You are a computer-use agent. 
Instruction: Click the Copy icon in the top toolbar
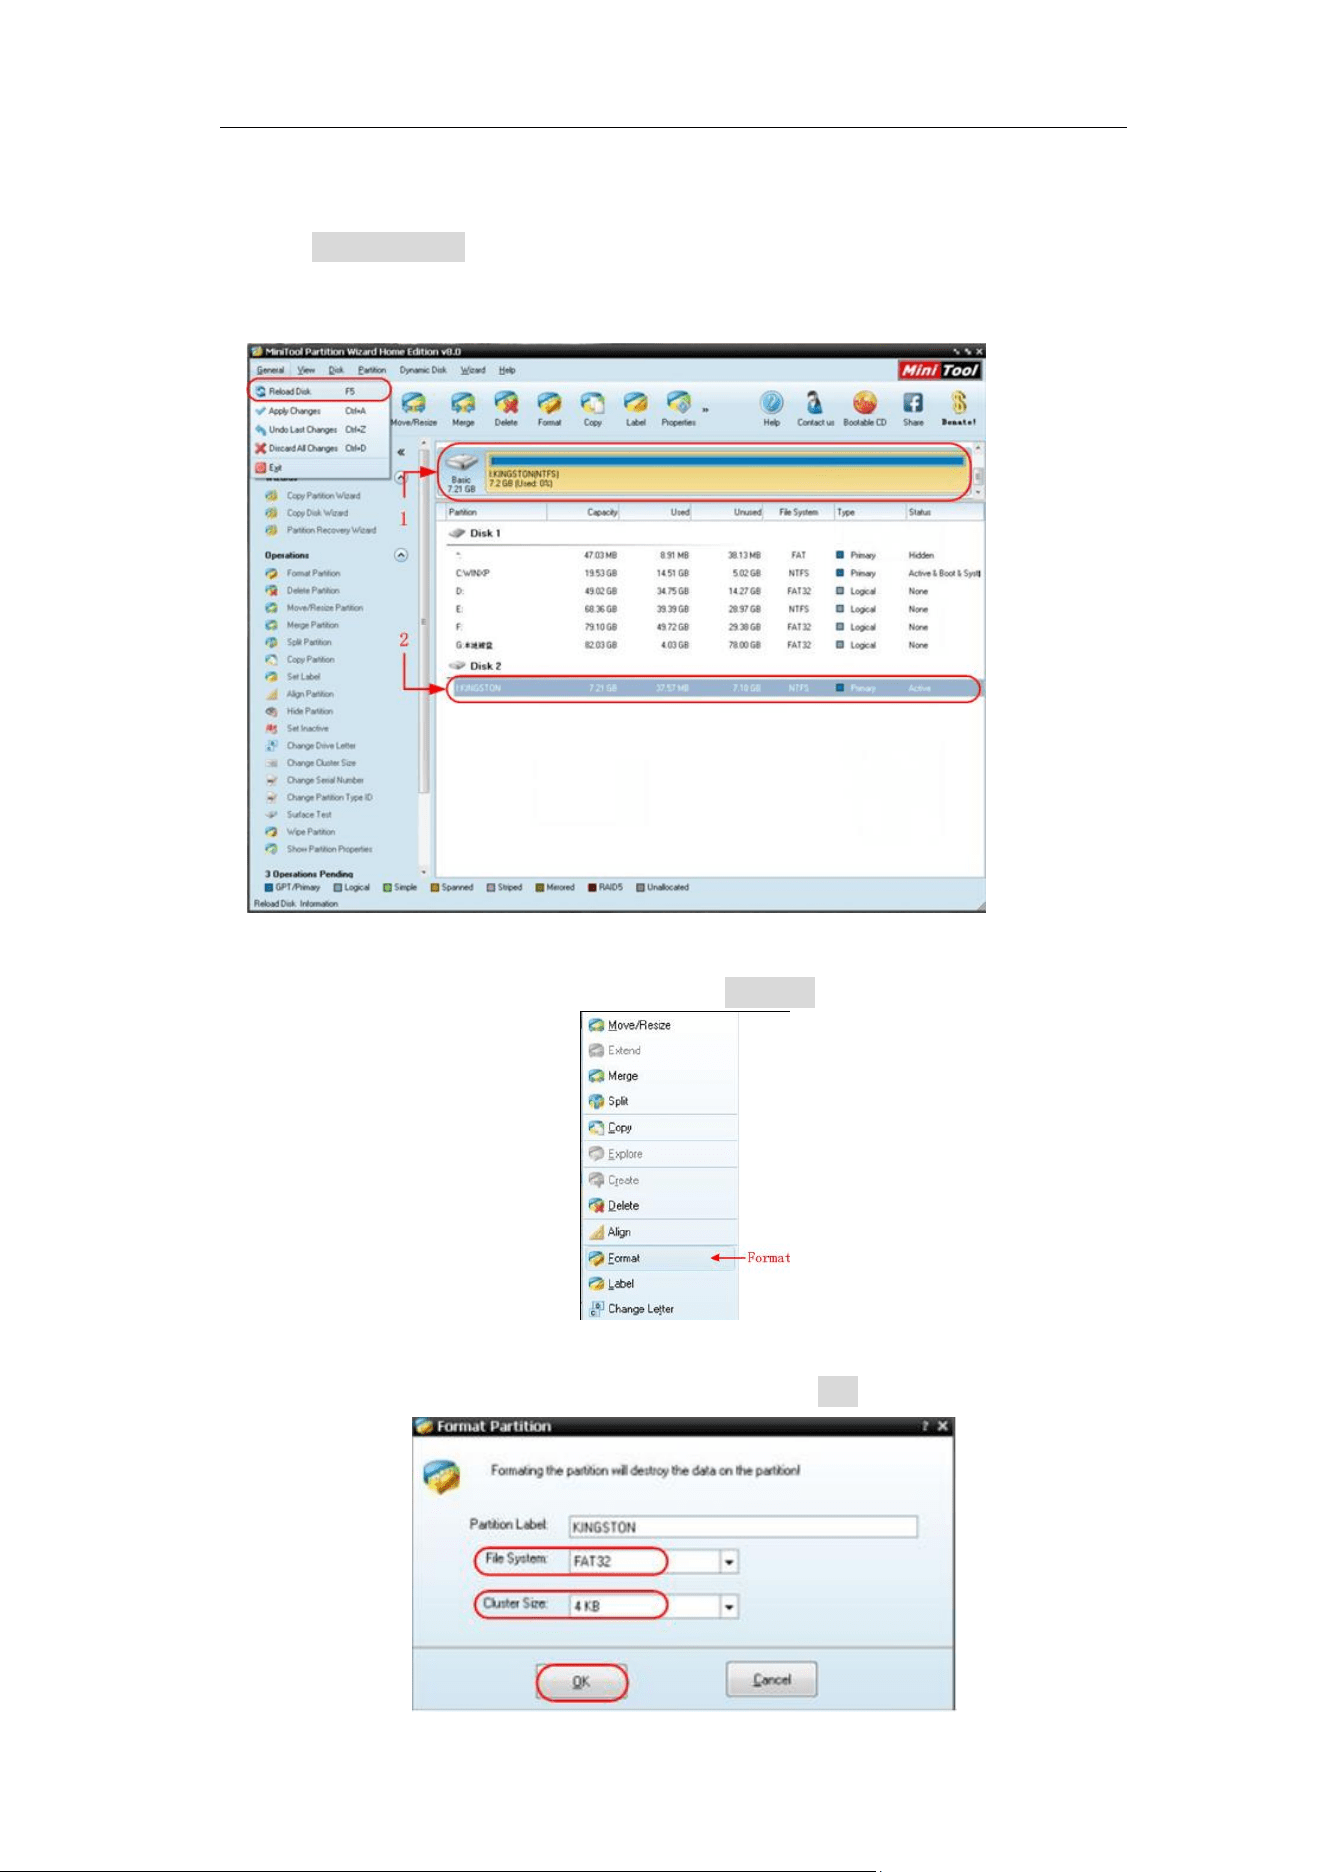pos(593,409)
